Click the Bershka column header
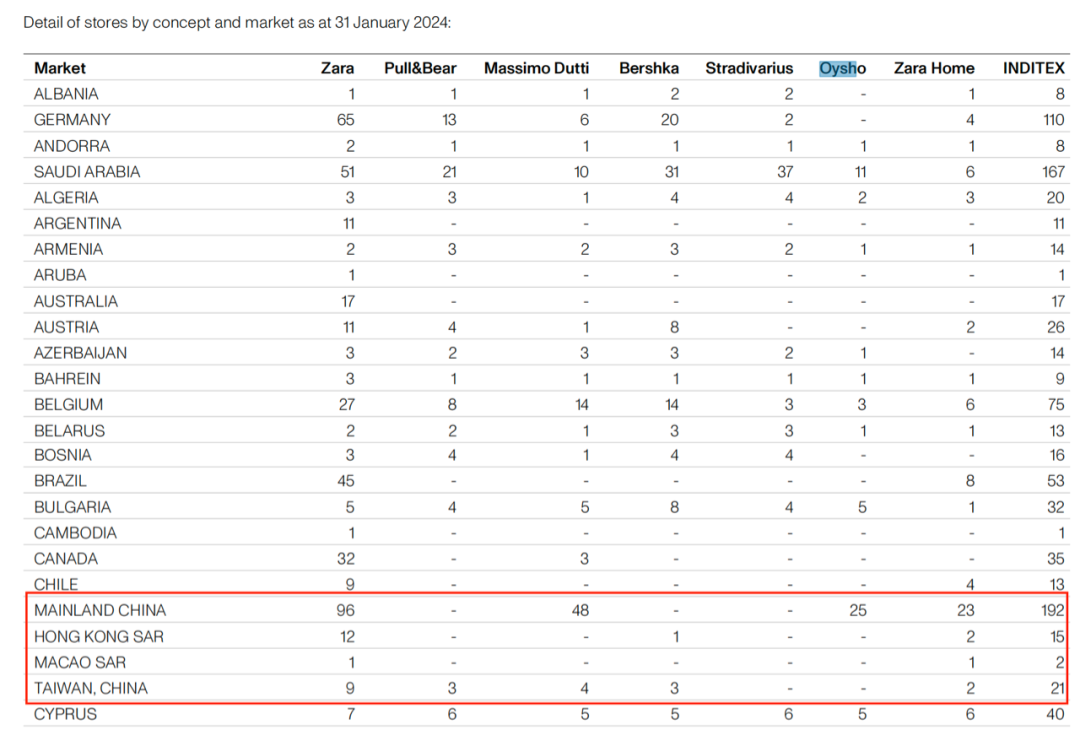 (x=649, y=68)
